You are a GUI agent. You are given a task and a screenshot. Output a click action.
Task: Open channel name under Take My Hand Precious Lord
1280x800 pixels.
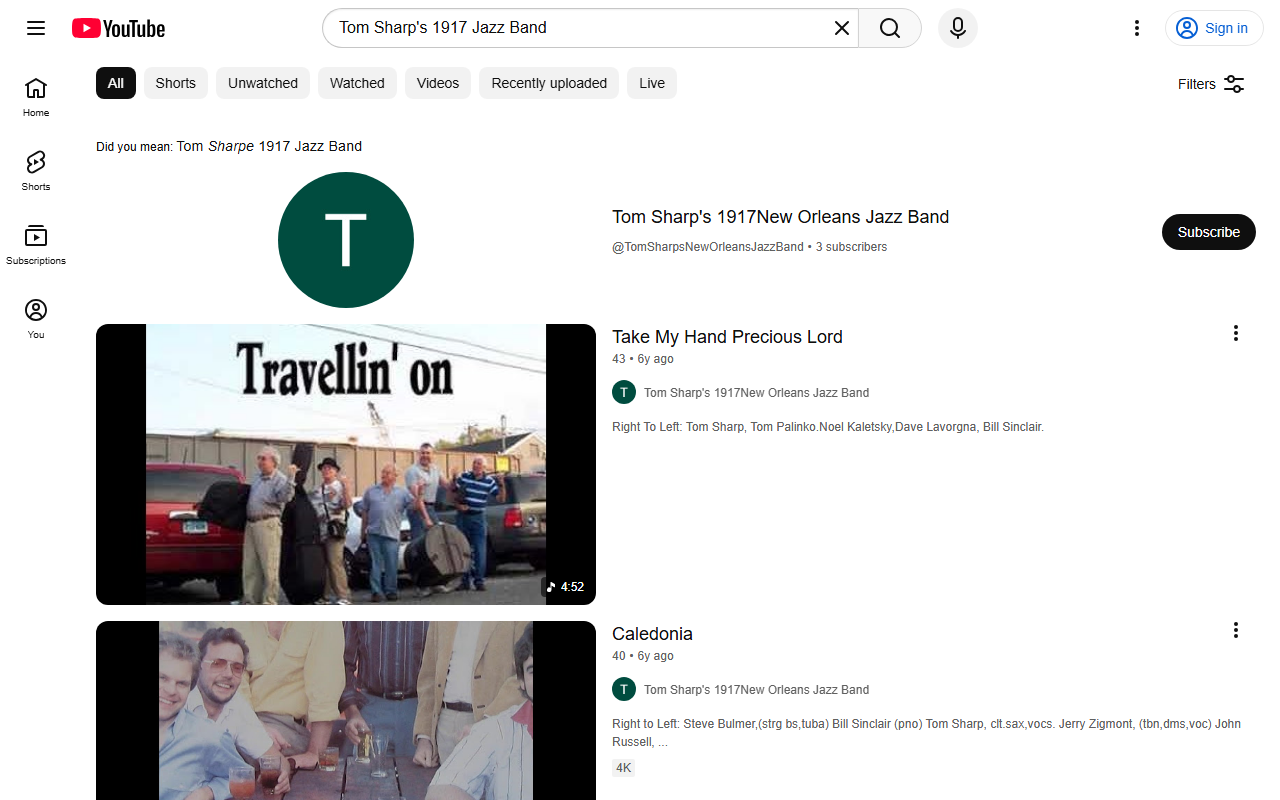point(756,393)
